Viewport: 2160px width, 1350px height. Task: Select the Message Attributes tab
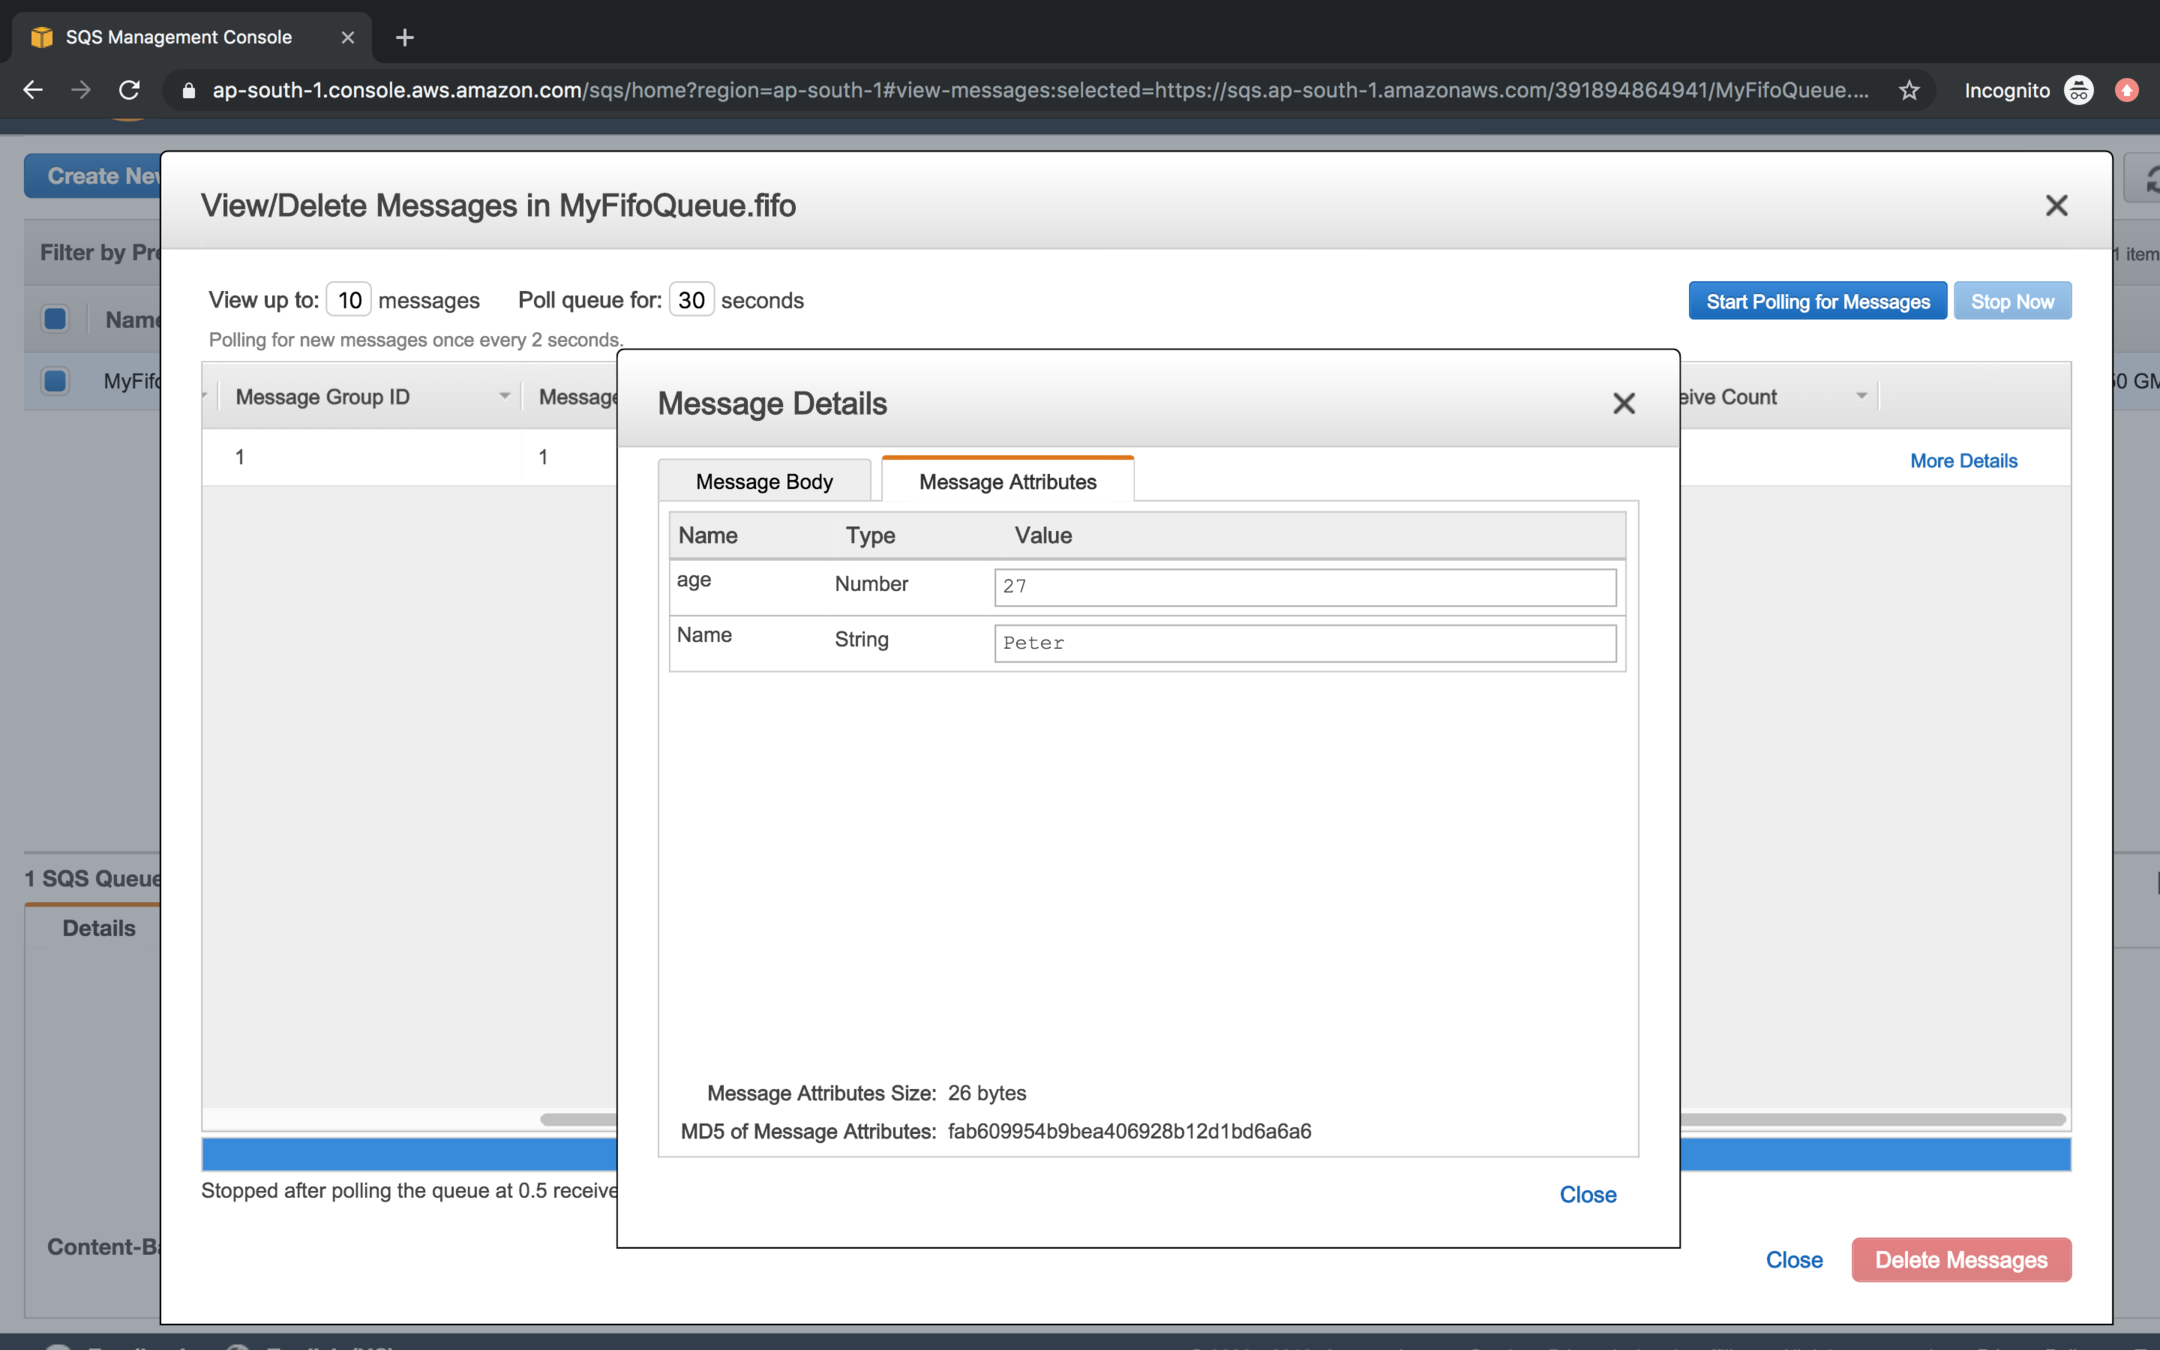pyautogui.click(x=1007, y=482)
